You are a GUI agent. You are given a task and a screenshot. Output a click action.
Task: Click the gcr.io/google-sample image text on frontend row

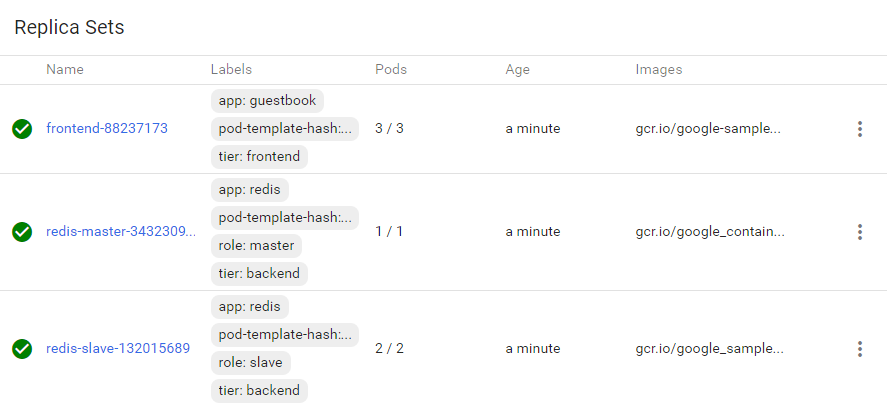tap(708, 129)
